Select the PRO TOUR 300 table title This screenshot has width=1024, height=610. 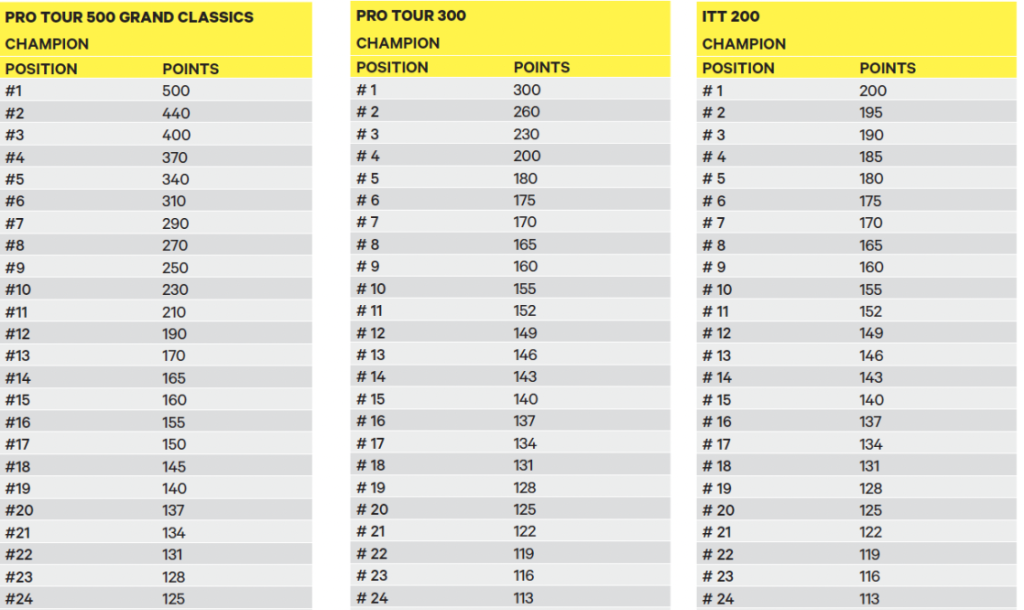point(411,16)
